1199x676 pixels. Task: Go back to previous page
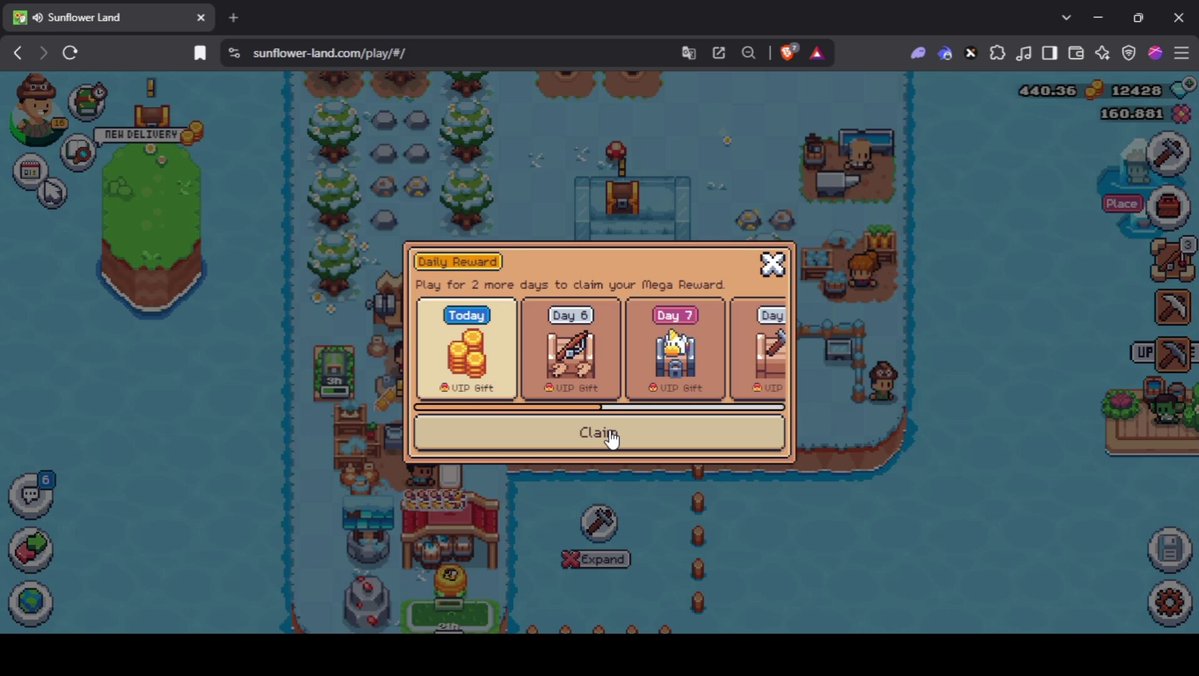18,53
